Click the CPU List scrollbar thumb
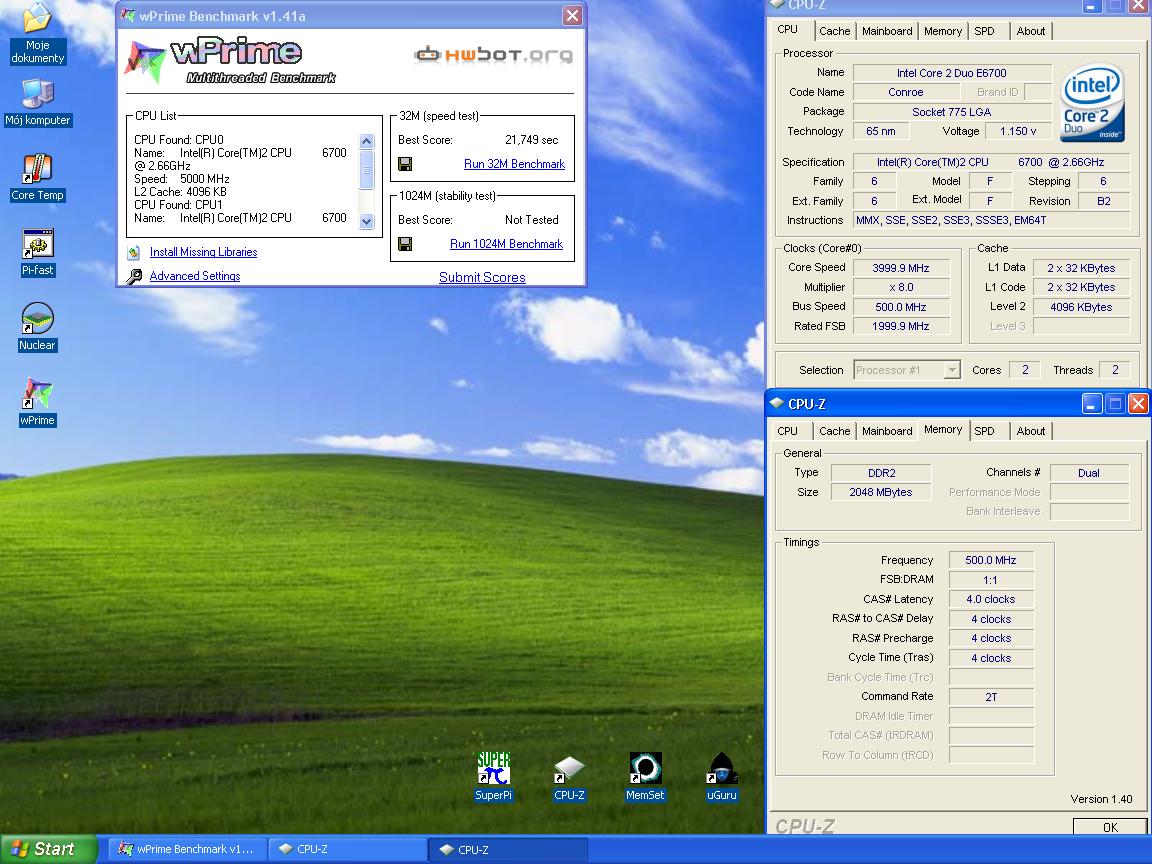 coord(367,170)
